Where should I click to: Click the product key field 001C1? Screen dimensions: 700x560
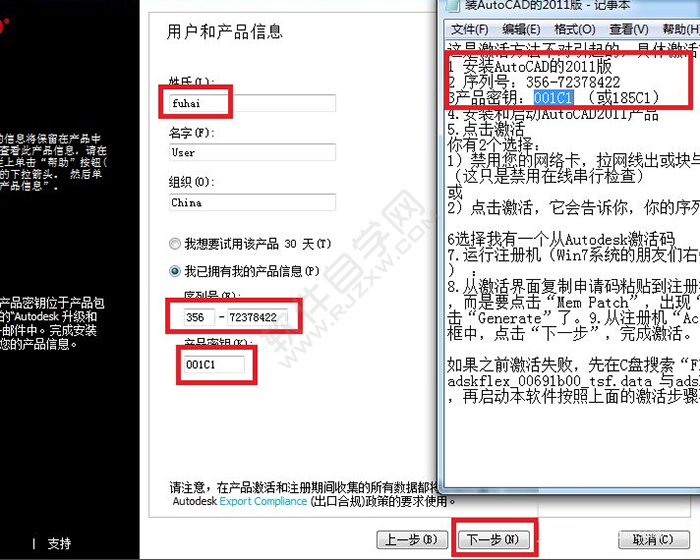214,364
